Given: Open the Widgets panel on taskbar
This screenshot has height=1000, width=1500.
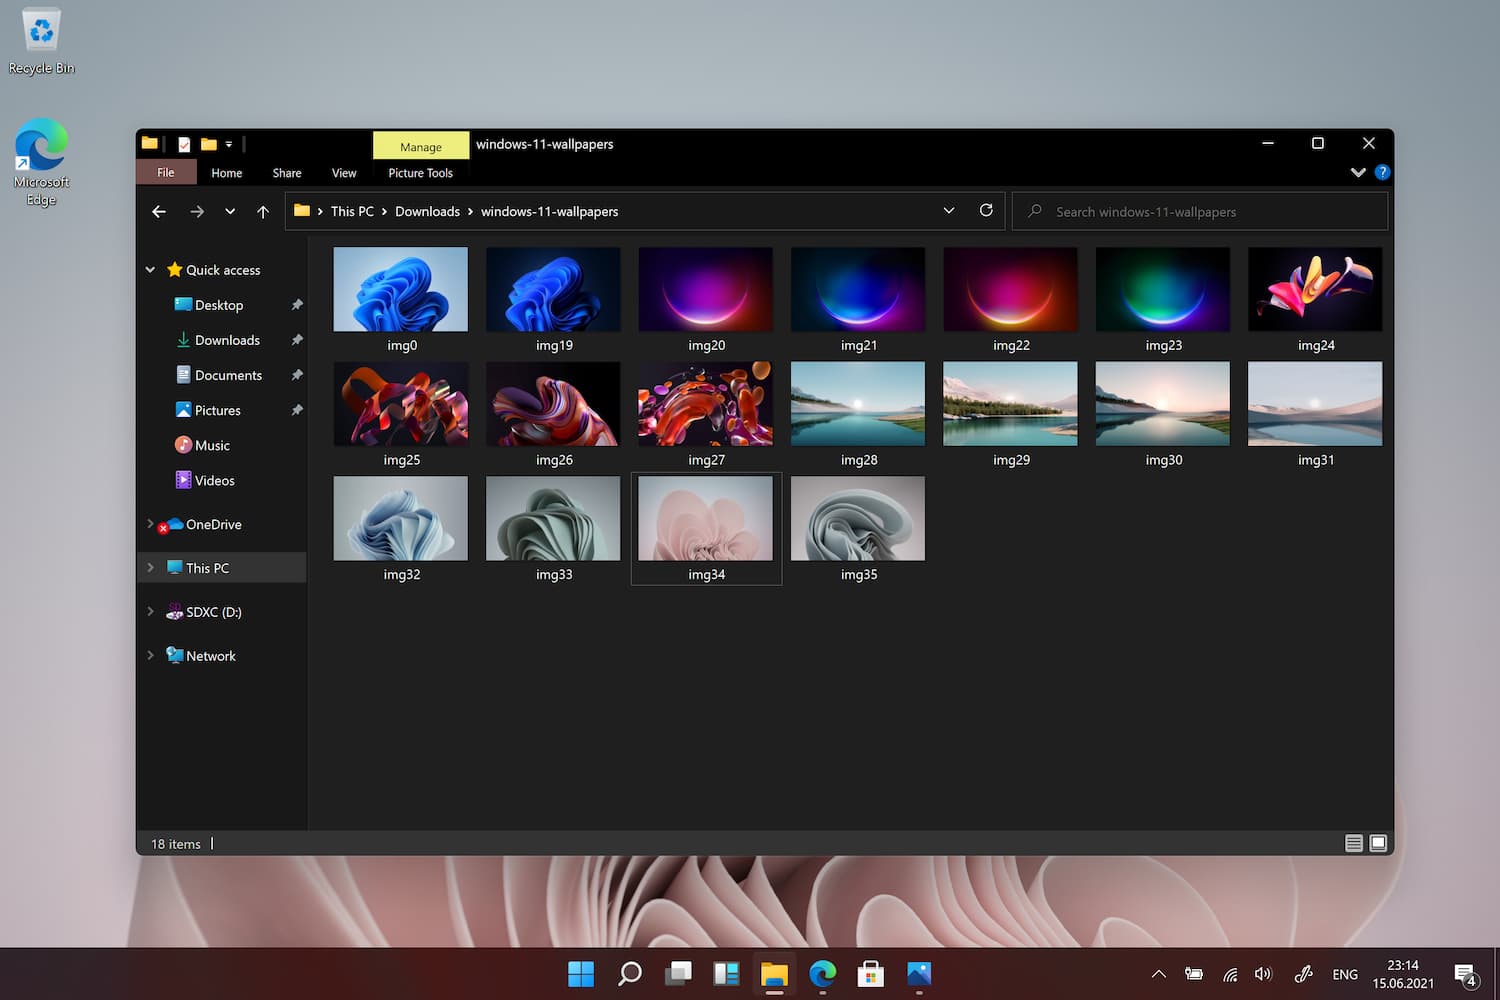Looking at the screenshot, I should pyautogui.click(x=726, y=973).
